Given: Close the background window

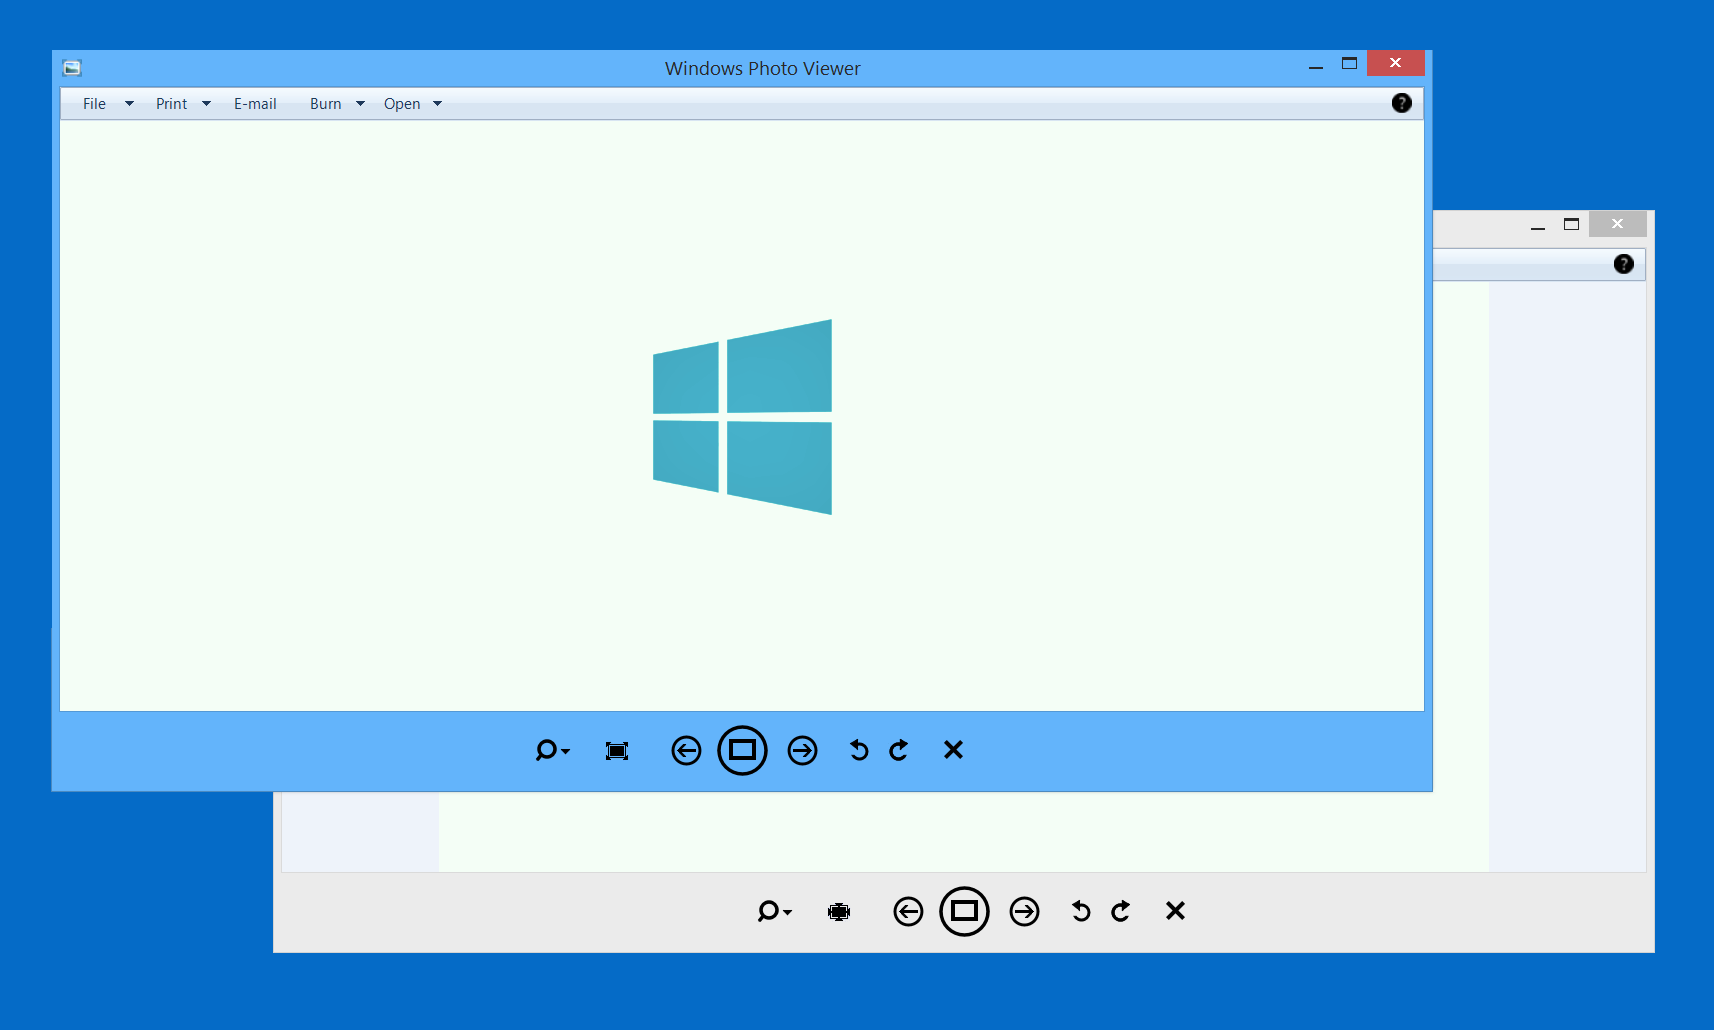Looking at the screenshot, I should pos(1618,224).
